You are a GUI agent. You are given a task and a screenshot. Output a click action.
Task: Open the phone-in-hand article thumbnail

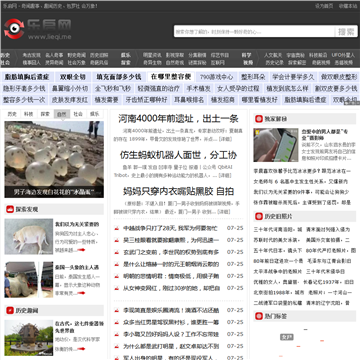click(276, 145)
